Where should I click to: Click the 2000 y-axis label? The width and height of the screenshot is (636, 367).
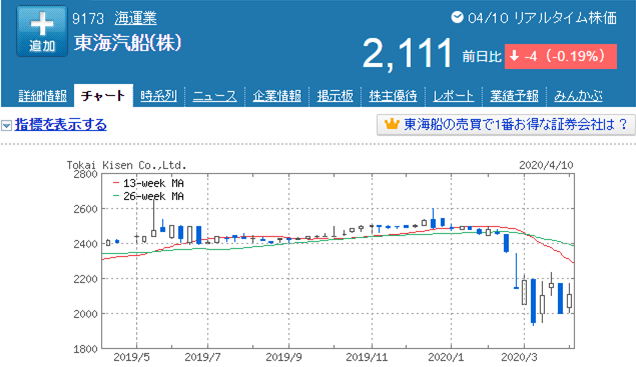tap(86, 314)
